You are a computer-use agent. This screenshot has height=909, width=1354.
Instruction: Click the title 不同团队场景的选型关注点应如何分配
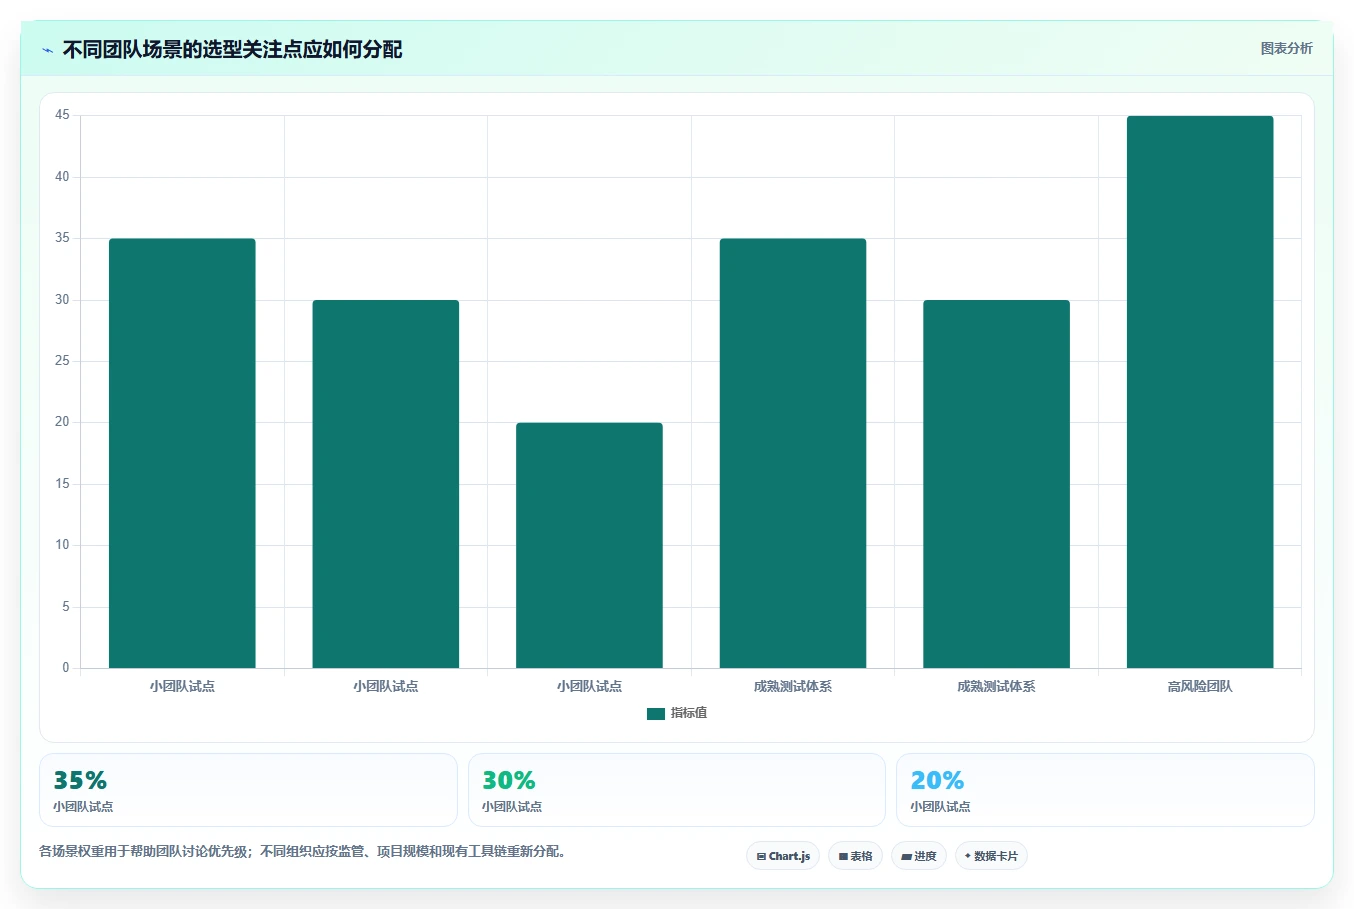(x=232, y=49)
